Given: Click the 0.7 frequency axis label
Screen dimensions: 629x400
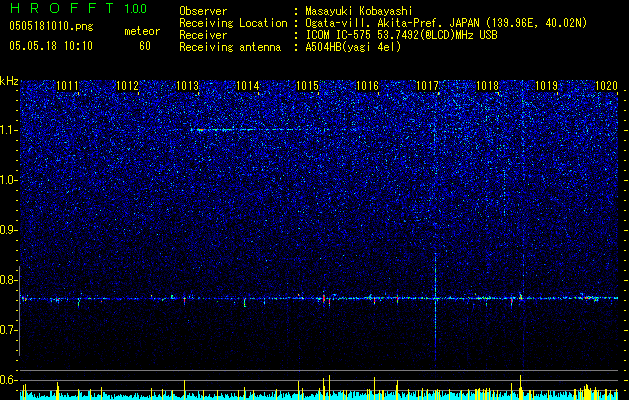Looking at the screenshot, I should coord(8,330).
